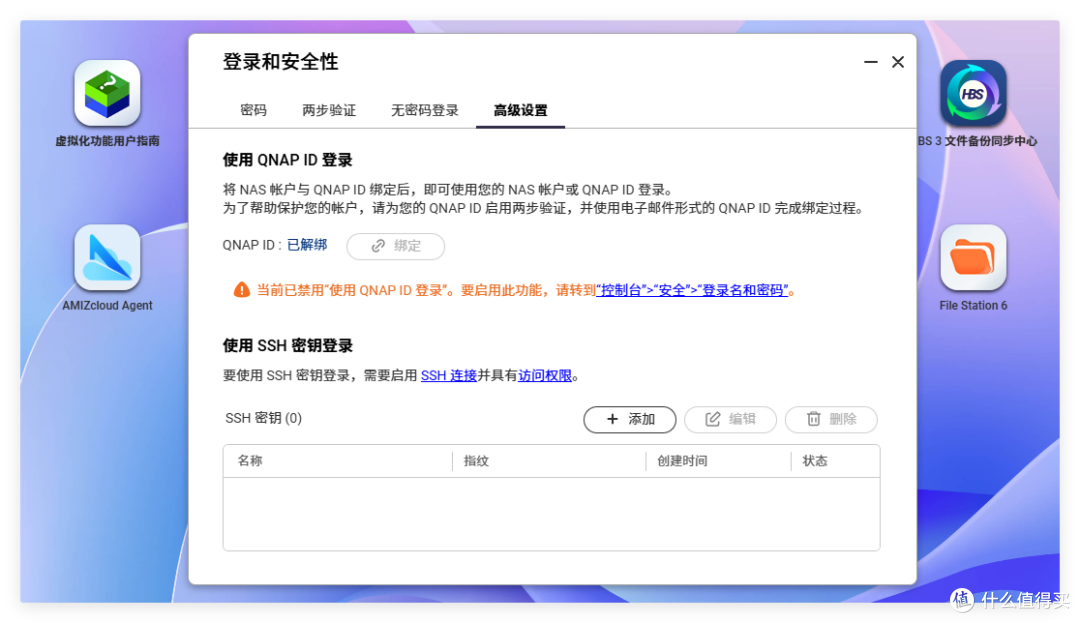Click the 删除 SSH key button
This screenshot has height=623, width=1080.
coord(831,419)
